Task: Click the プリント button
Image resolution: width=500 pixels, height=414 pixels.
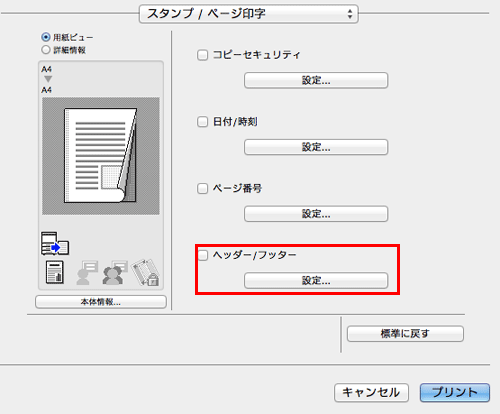Action: 455,392
